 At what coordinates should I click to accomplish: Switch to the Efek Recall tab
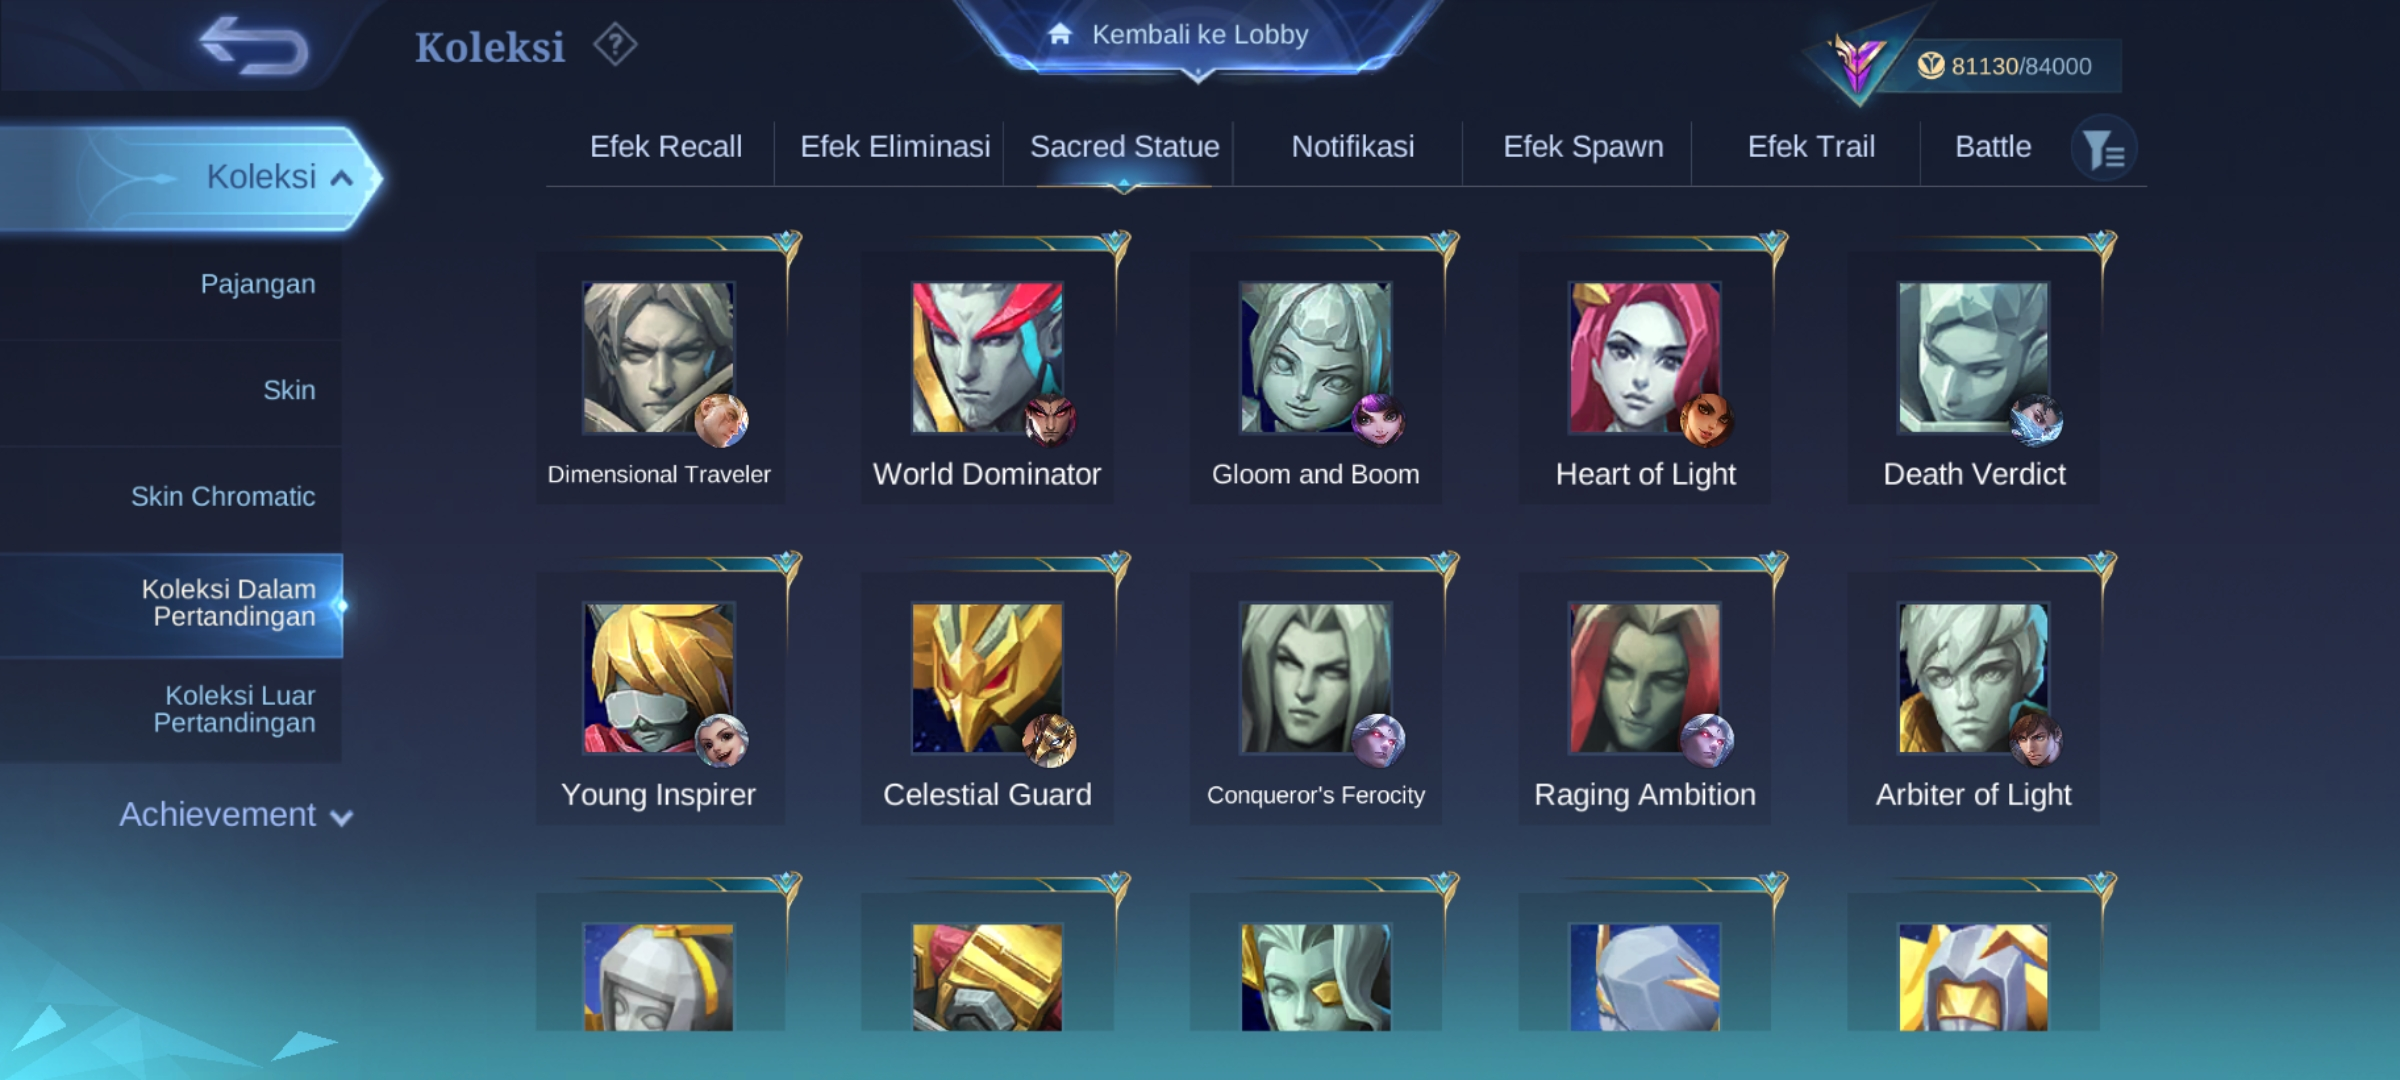point(666,147)
